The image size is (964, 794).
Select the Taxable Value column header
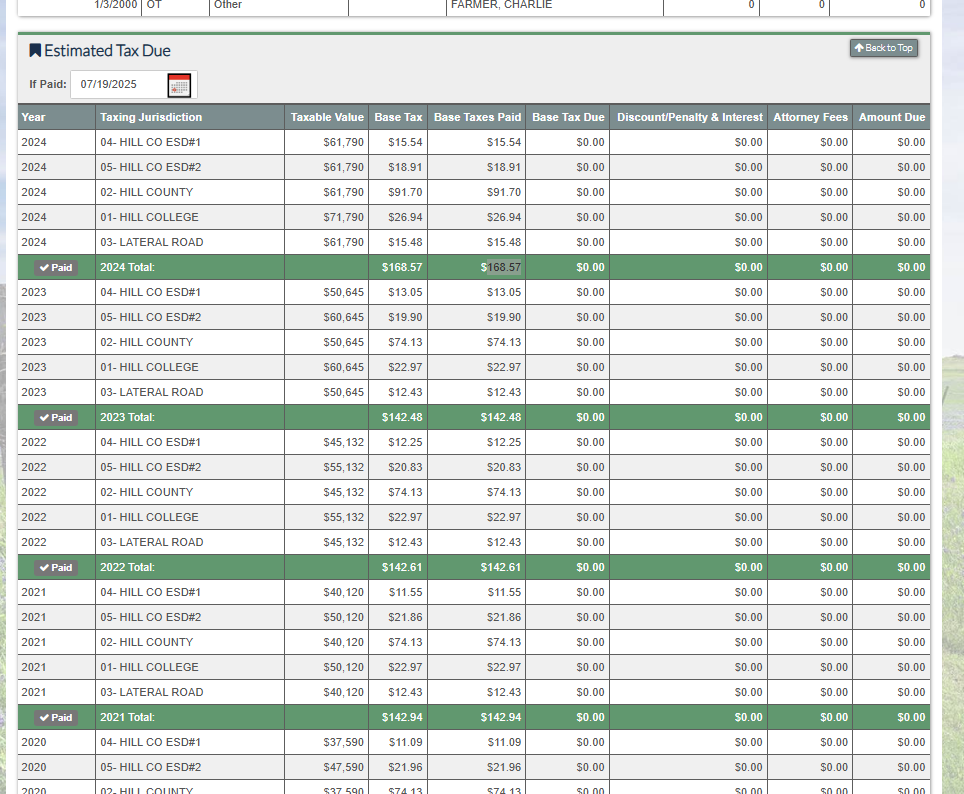(x=327, y=118)
